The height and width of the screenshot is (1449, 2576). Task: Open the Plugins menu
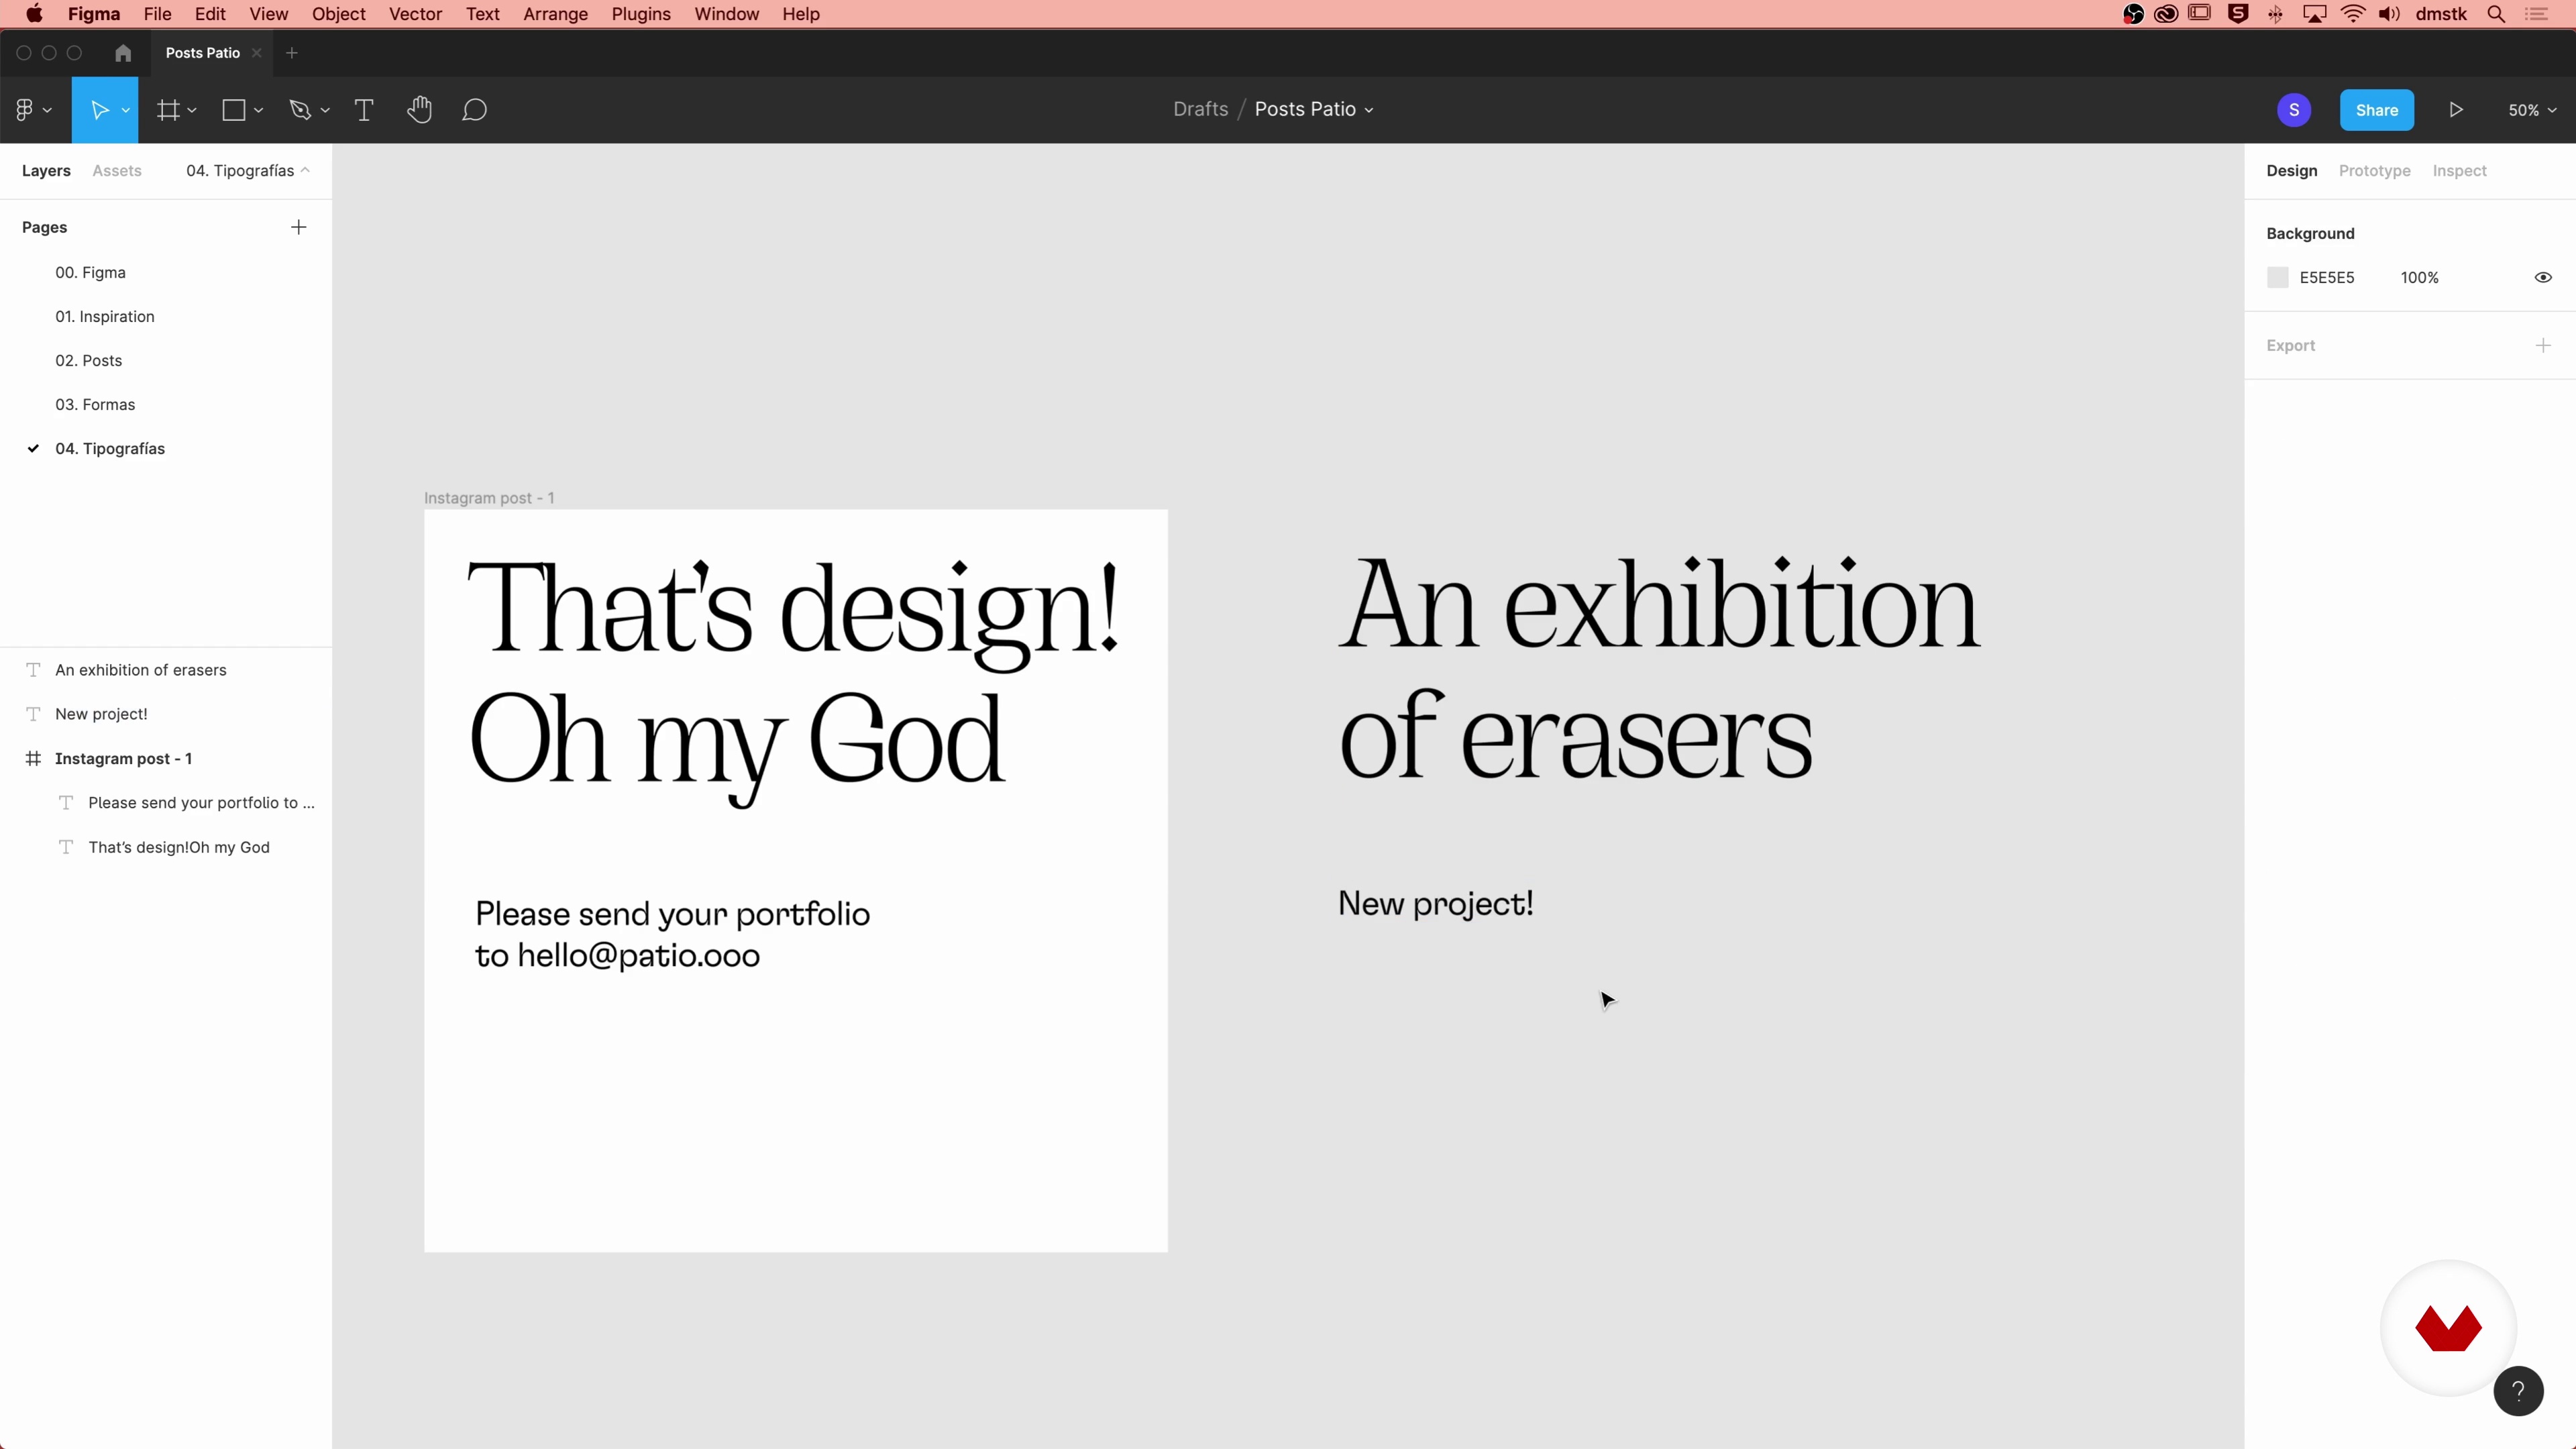click(641, 14)
